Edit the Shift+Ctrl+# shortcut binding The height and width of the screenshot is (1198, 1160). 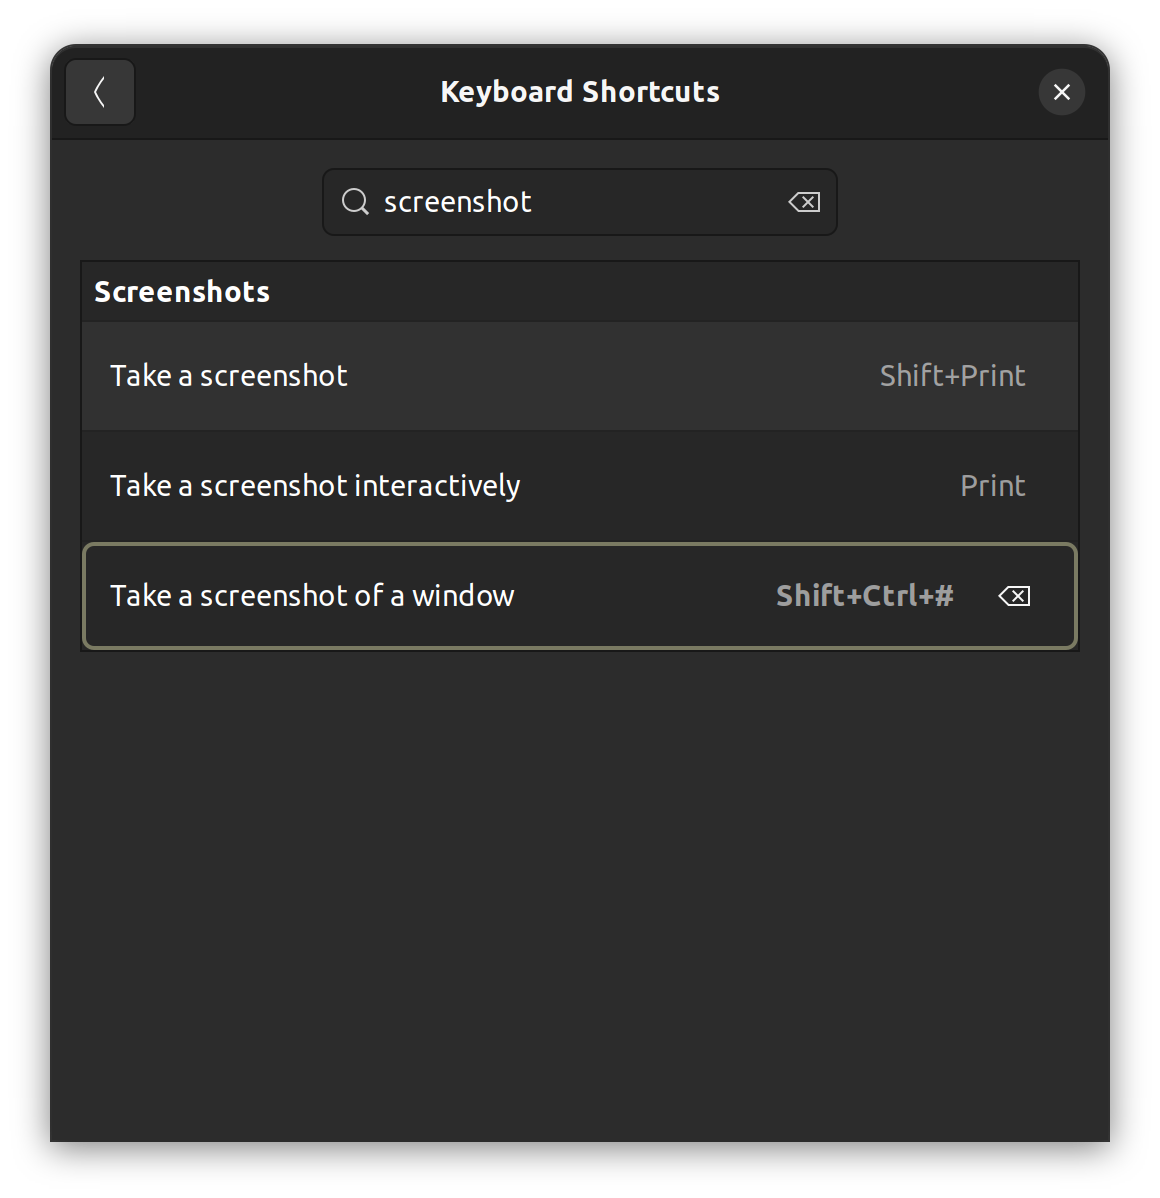(x=864, y=596)
